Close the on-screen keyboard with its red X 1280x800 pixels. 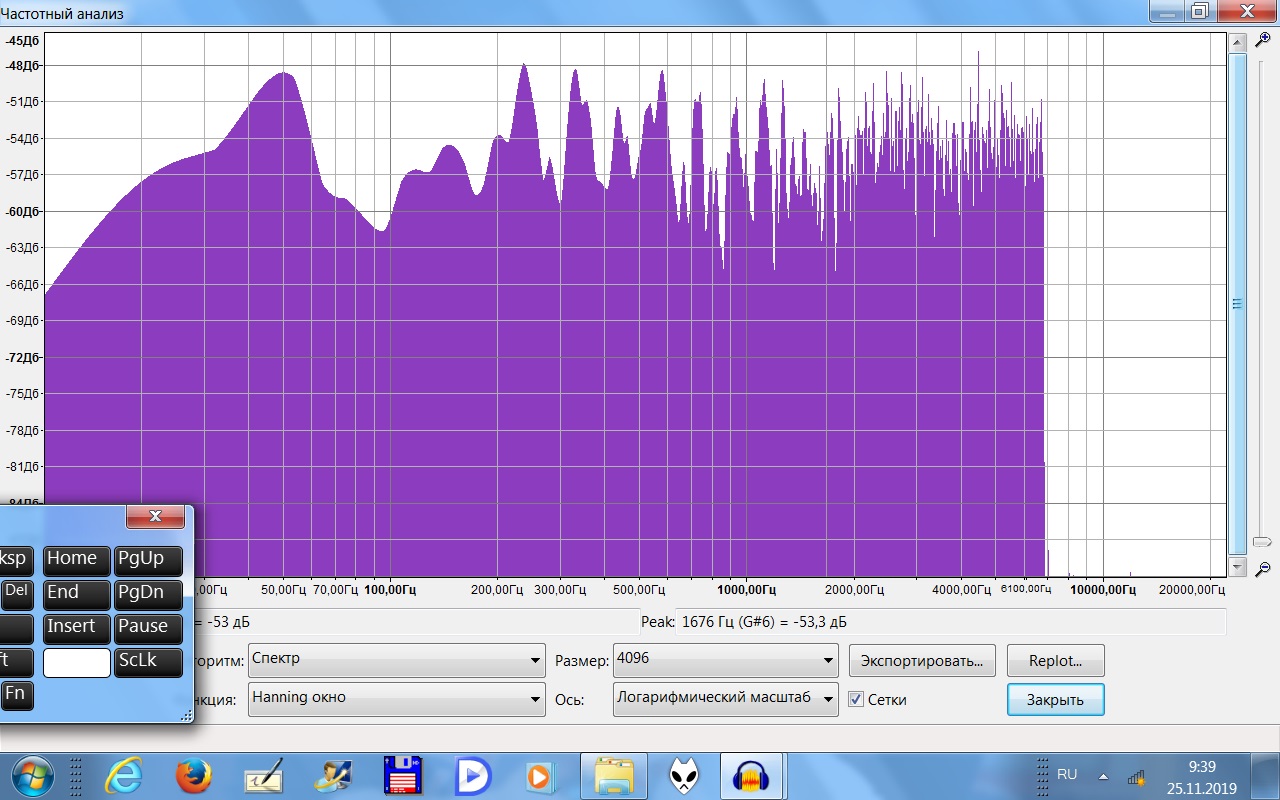[x=155, y=516]
